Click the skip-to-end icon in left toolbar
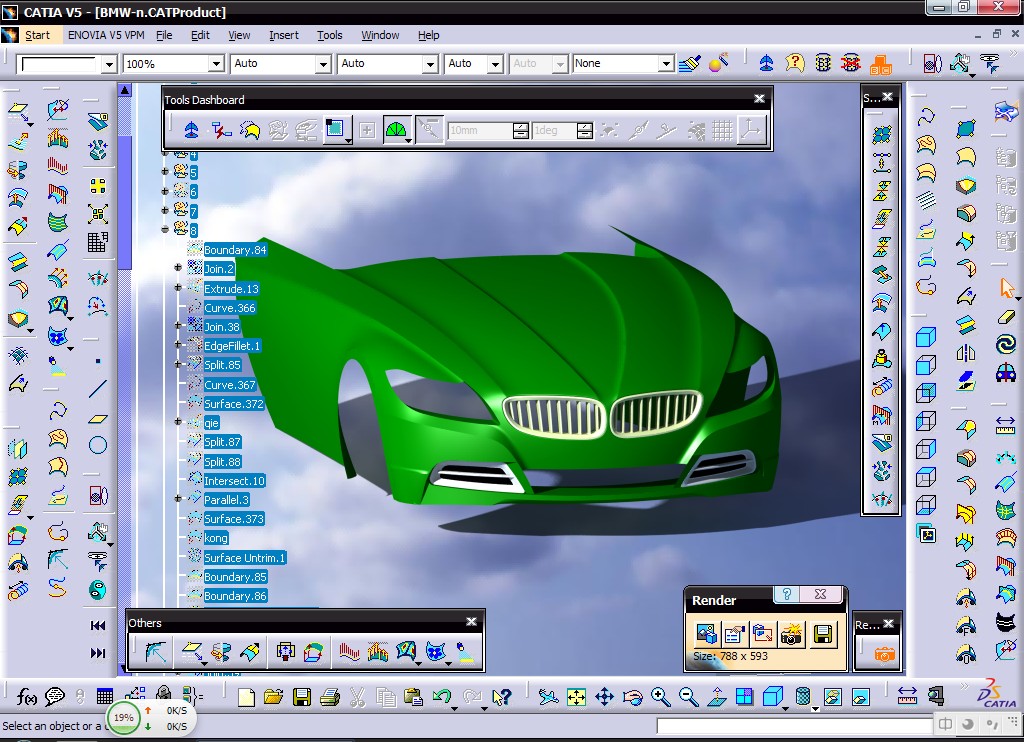 tap(98, 653)
